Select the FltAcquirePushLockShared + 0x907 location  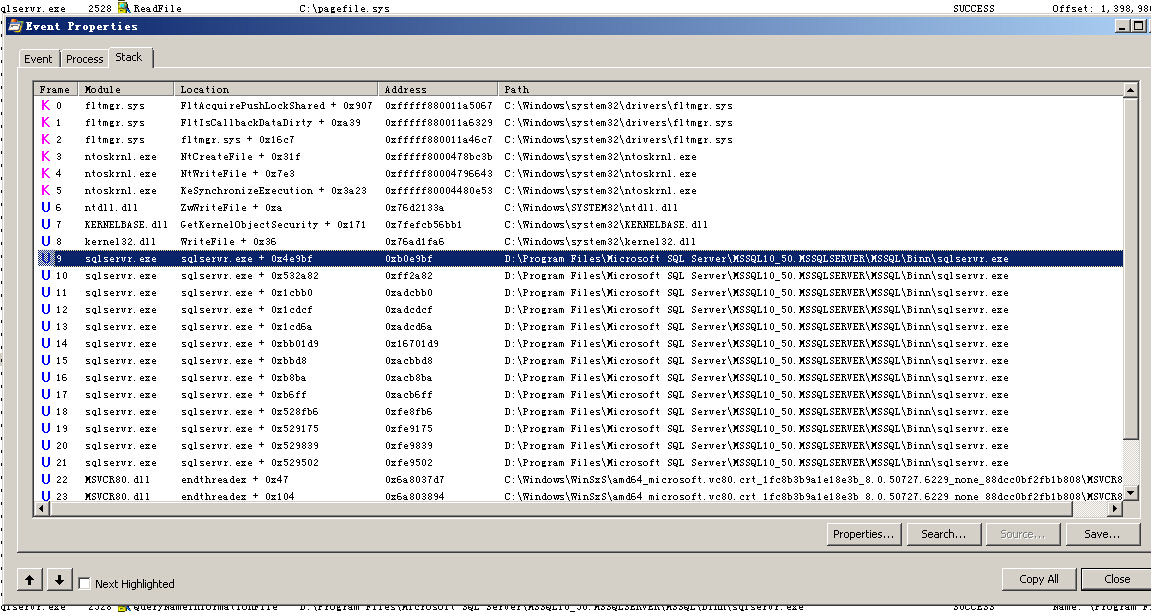[276, 106]
